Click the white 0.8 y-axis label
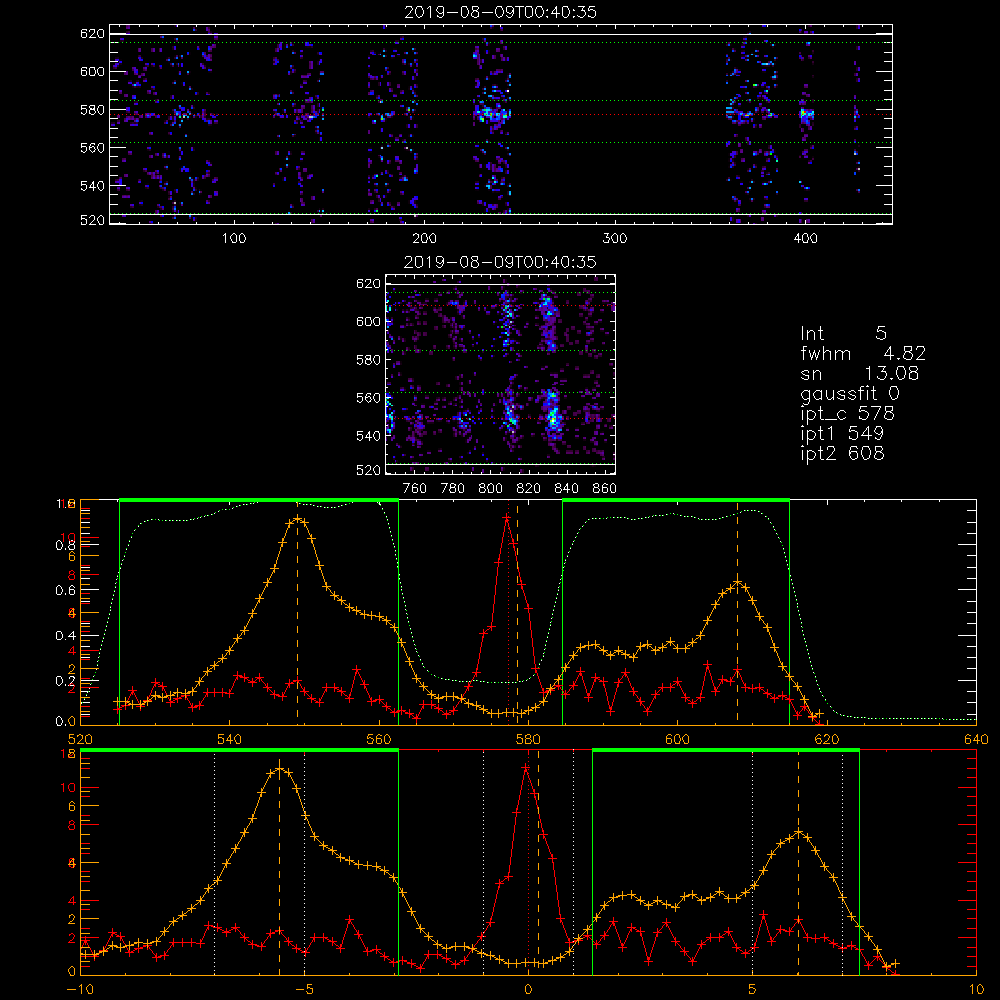The height and width of the screenshot is (1000, 1000). tap(65, 545)
